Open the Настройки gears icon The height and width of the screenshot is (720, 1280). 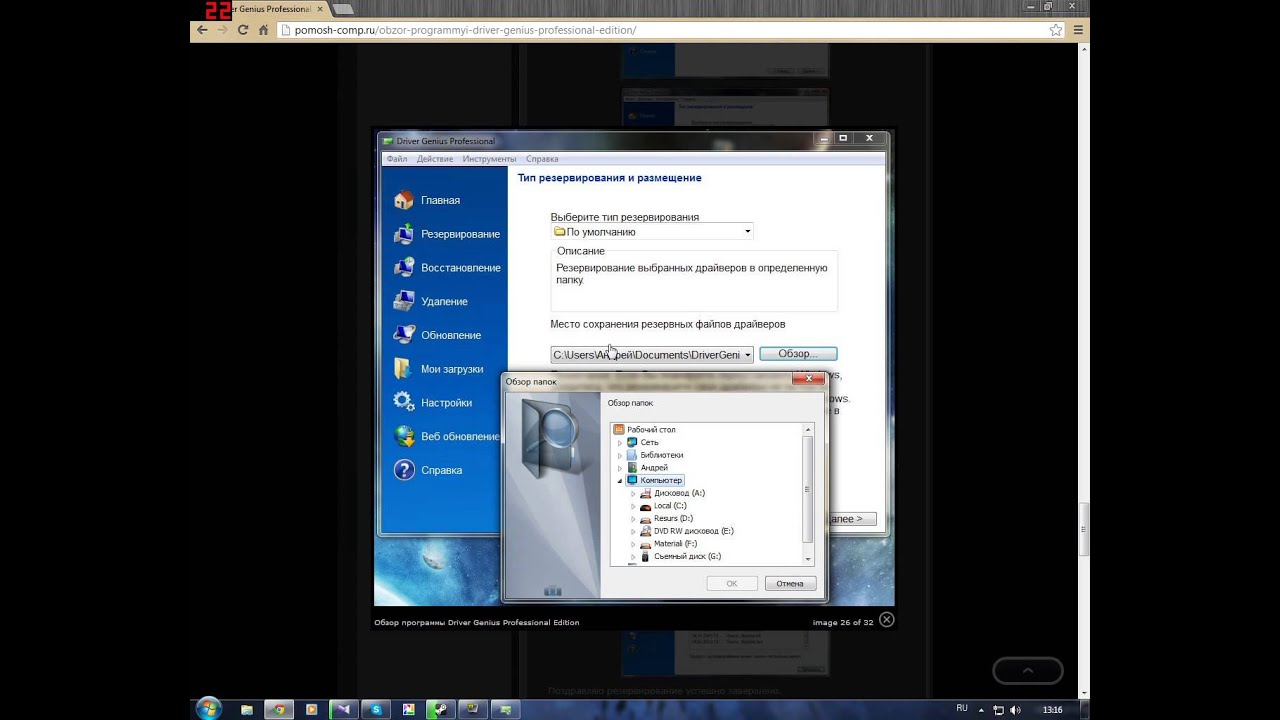pyautogui.click(x=404, y=402)
